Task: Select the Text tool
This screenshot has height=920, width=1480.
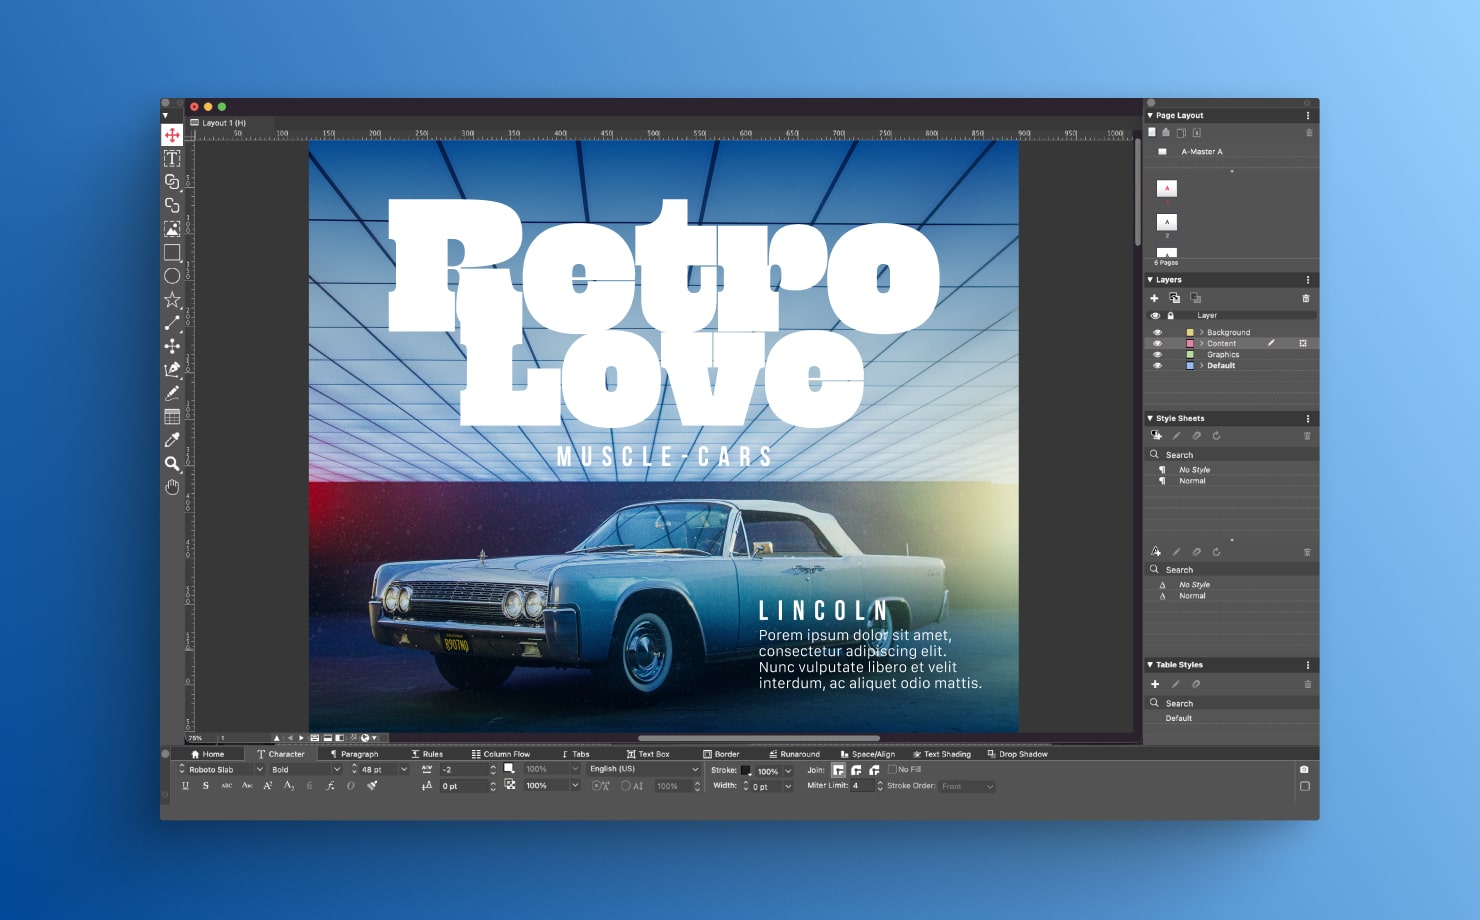Action: (x=172, y=157)
